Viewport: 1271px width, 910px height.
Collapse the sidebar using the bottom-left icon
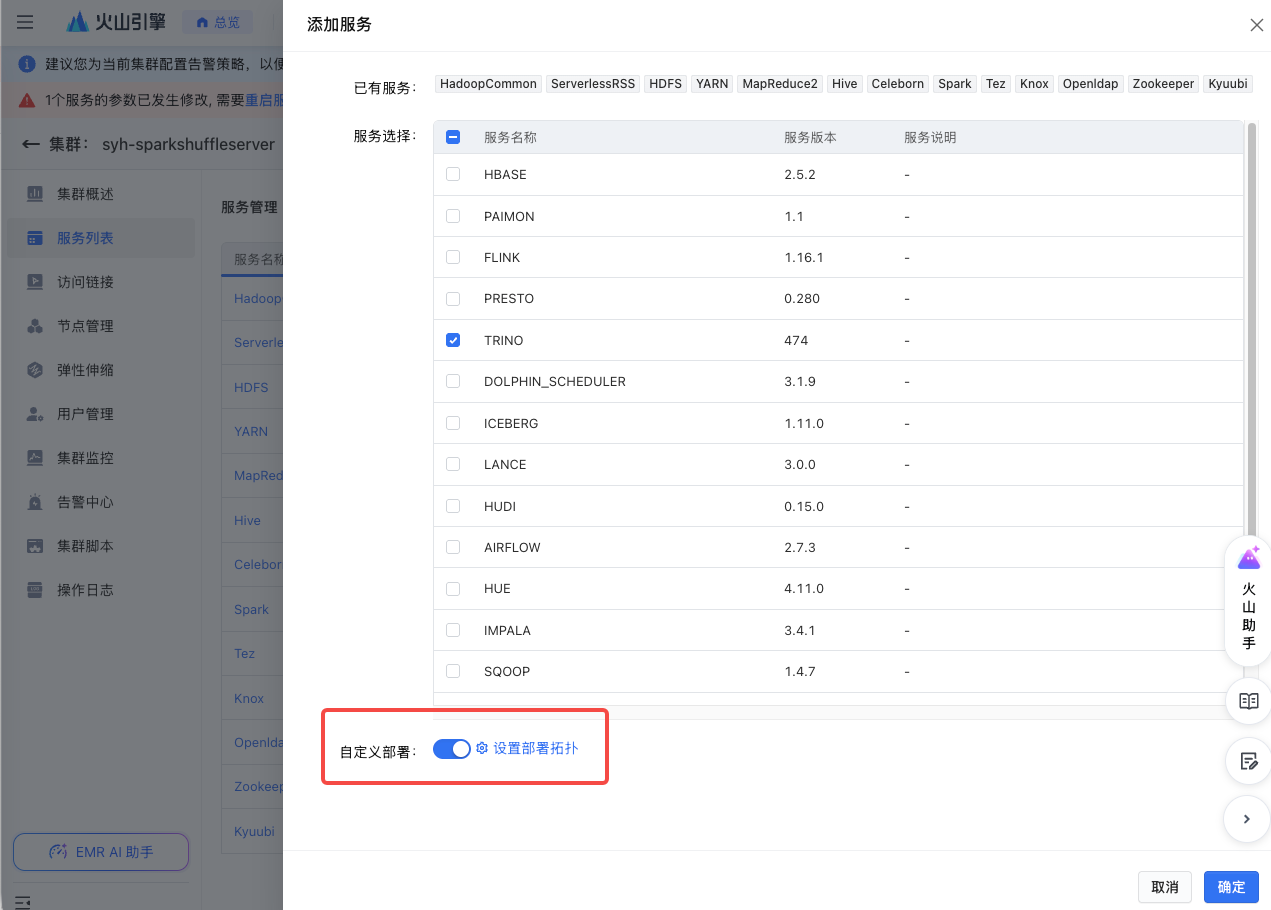pos(23,901)
